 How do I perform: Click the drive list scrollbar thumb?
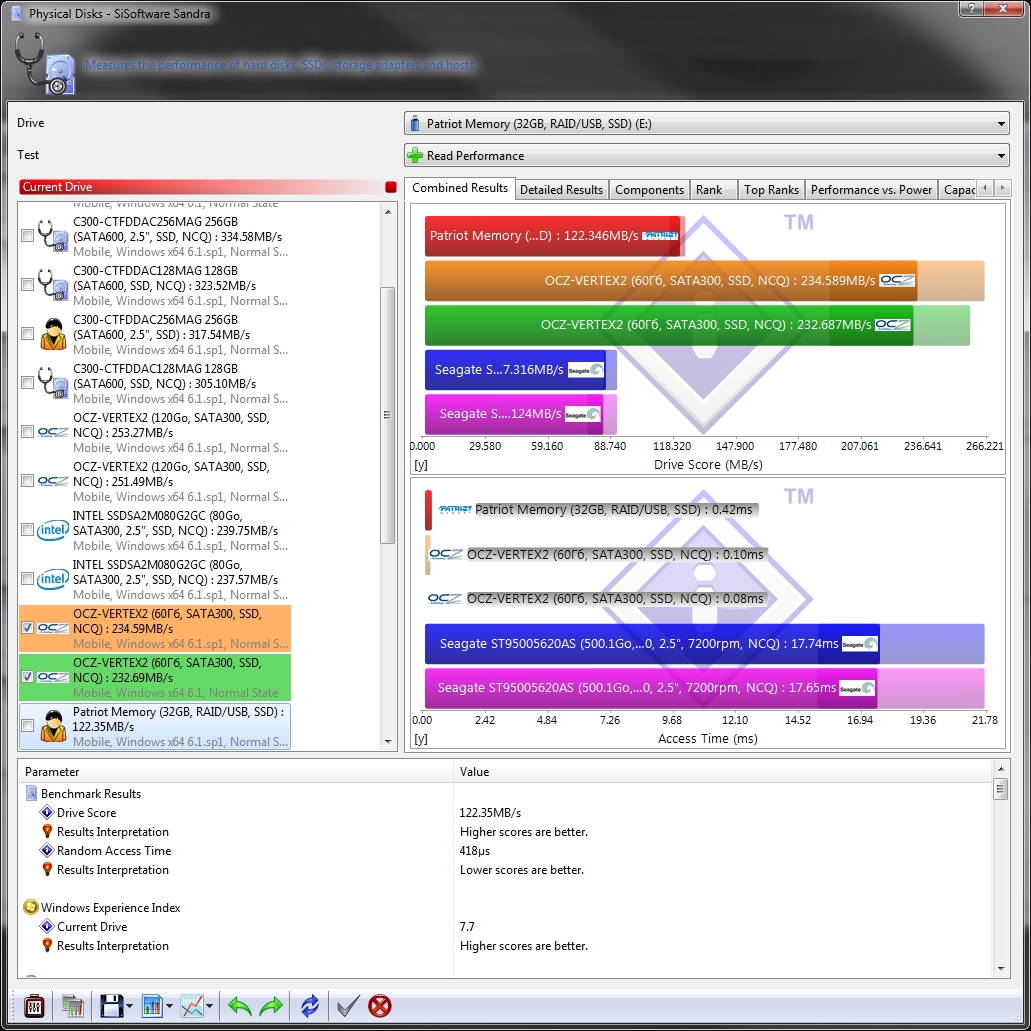click(x=387, y=415)
